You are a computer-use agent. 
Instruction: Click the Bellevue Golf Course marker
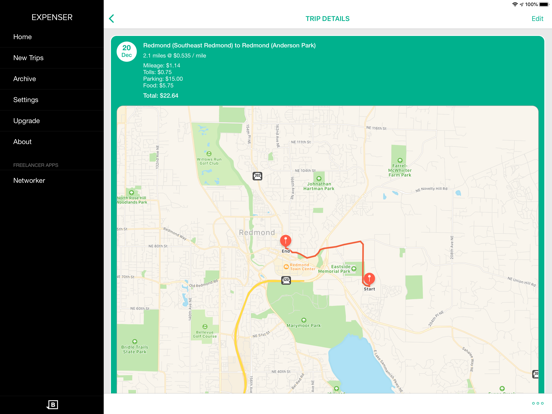(205, 327)
